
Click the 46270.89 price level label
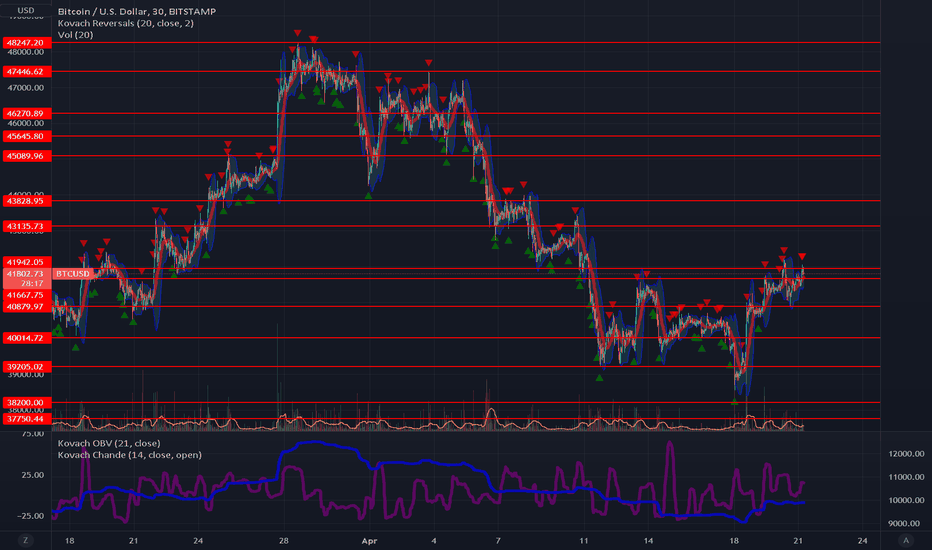(x=27, y=113)
